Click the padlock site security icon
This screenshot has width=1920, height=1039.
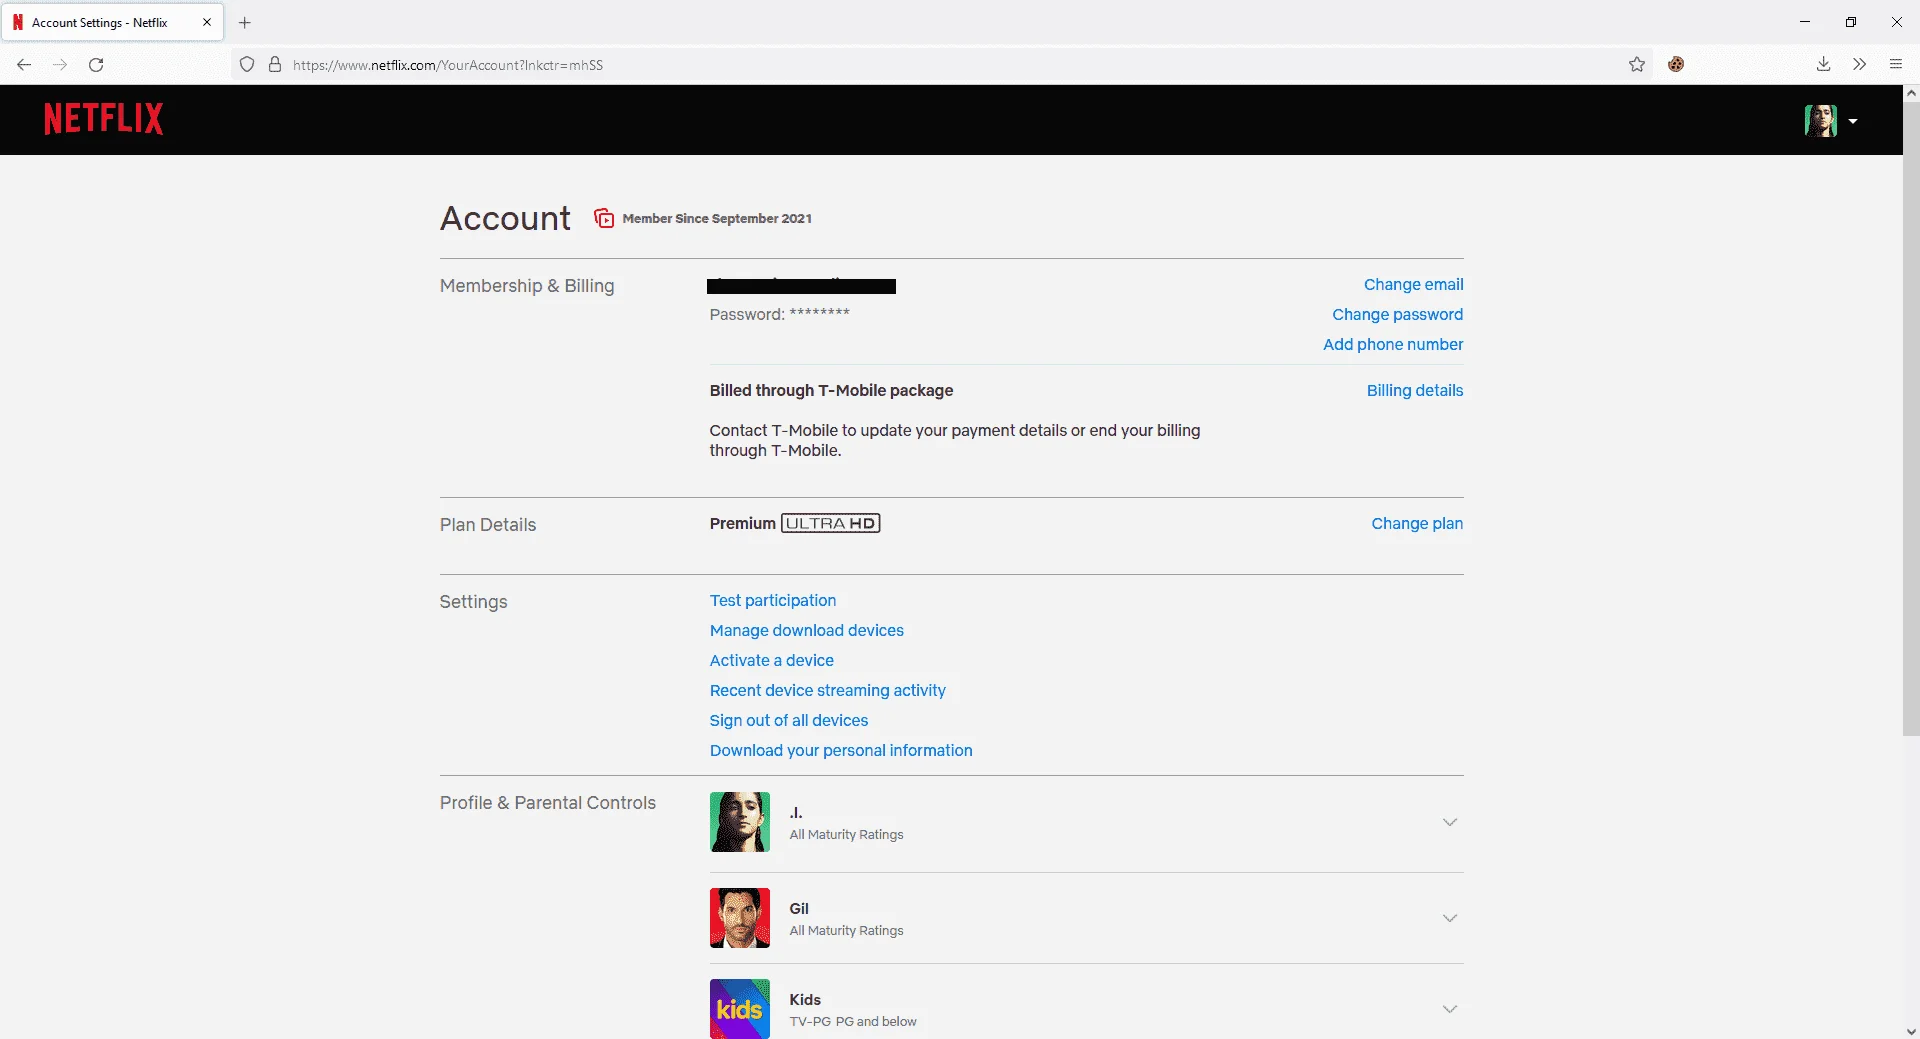pyautogui.click(x=275, y=65)
